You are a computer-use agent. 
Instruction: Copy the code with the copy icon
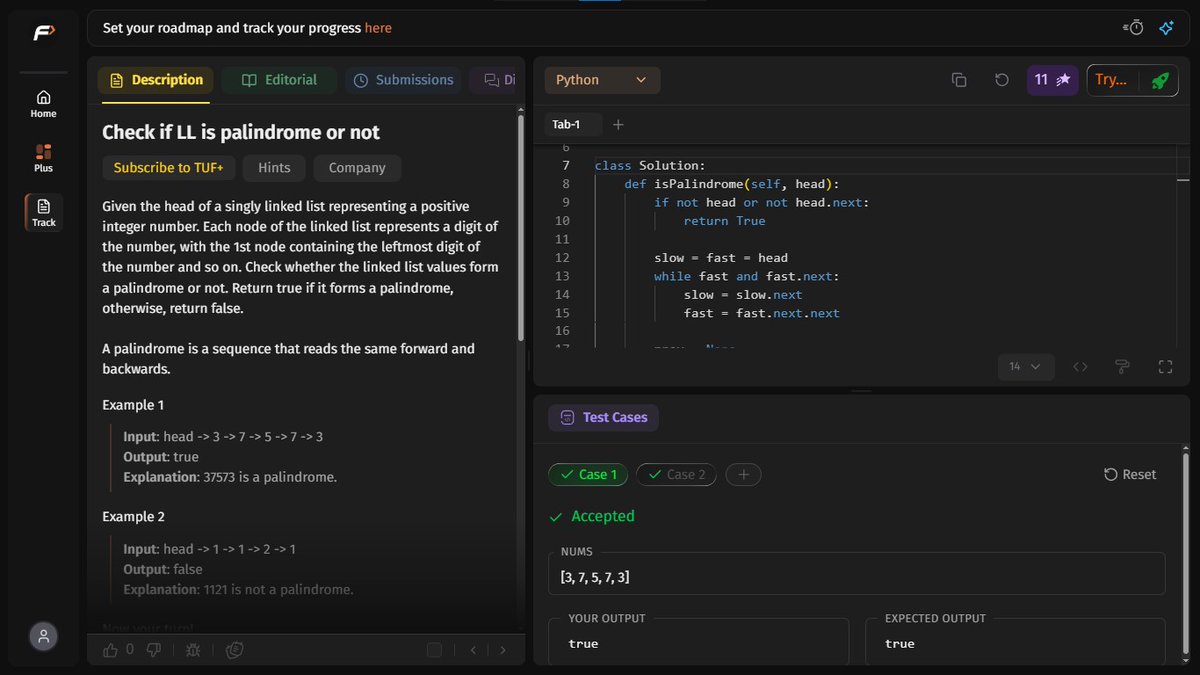click(959, 80)
